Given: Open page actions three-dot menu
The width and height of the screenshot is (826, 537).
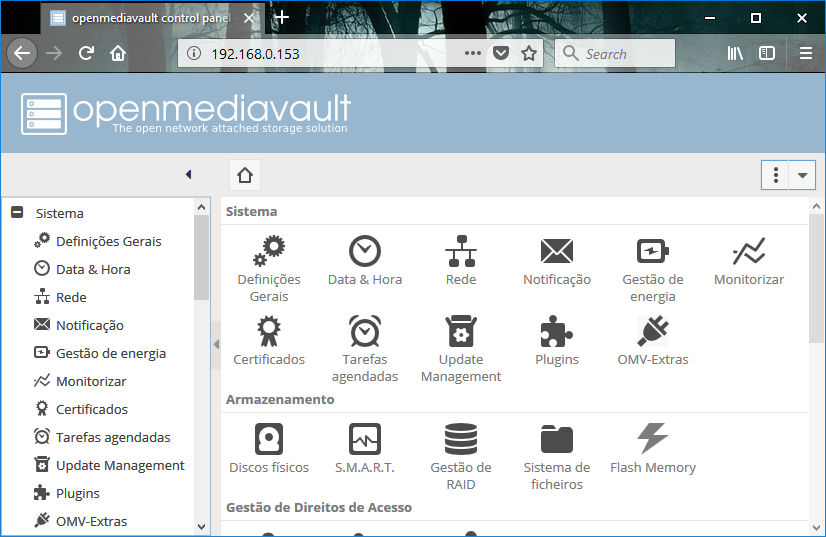Looking at the screenshot, I should (473, 53).
